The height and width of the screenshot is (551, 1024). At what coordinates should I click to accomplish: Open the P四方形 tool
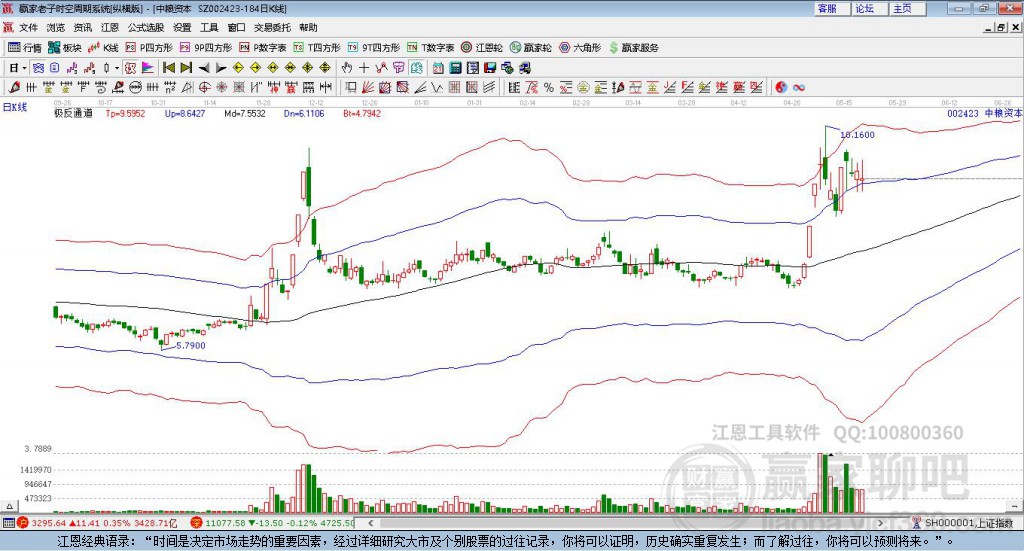[149, 48]
